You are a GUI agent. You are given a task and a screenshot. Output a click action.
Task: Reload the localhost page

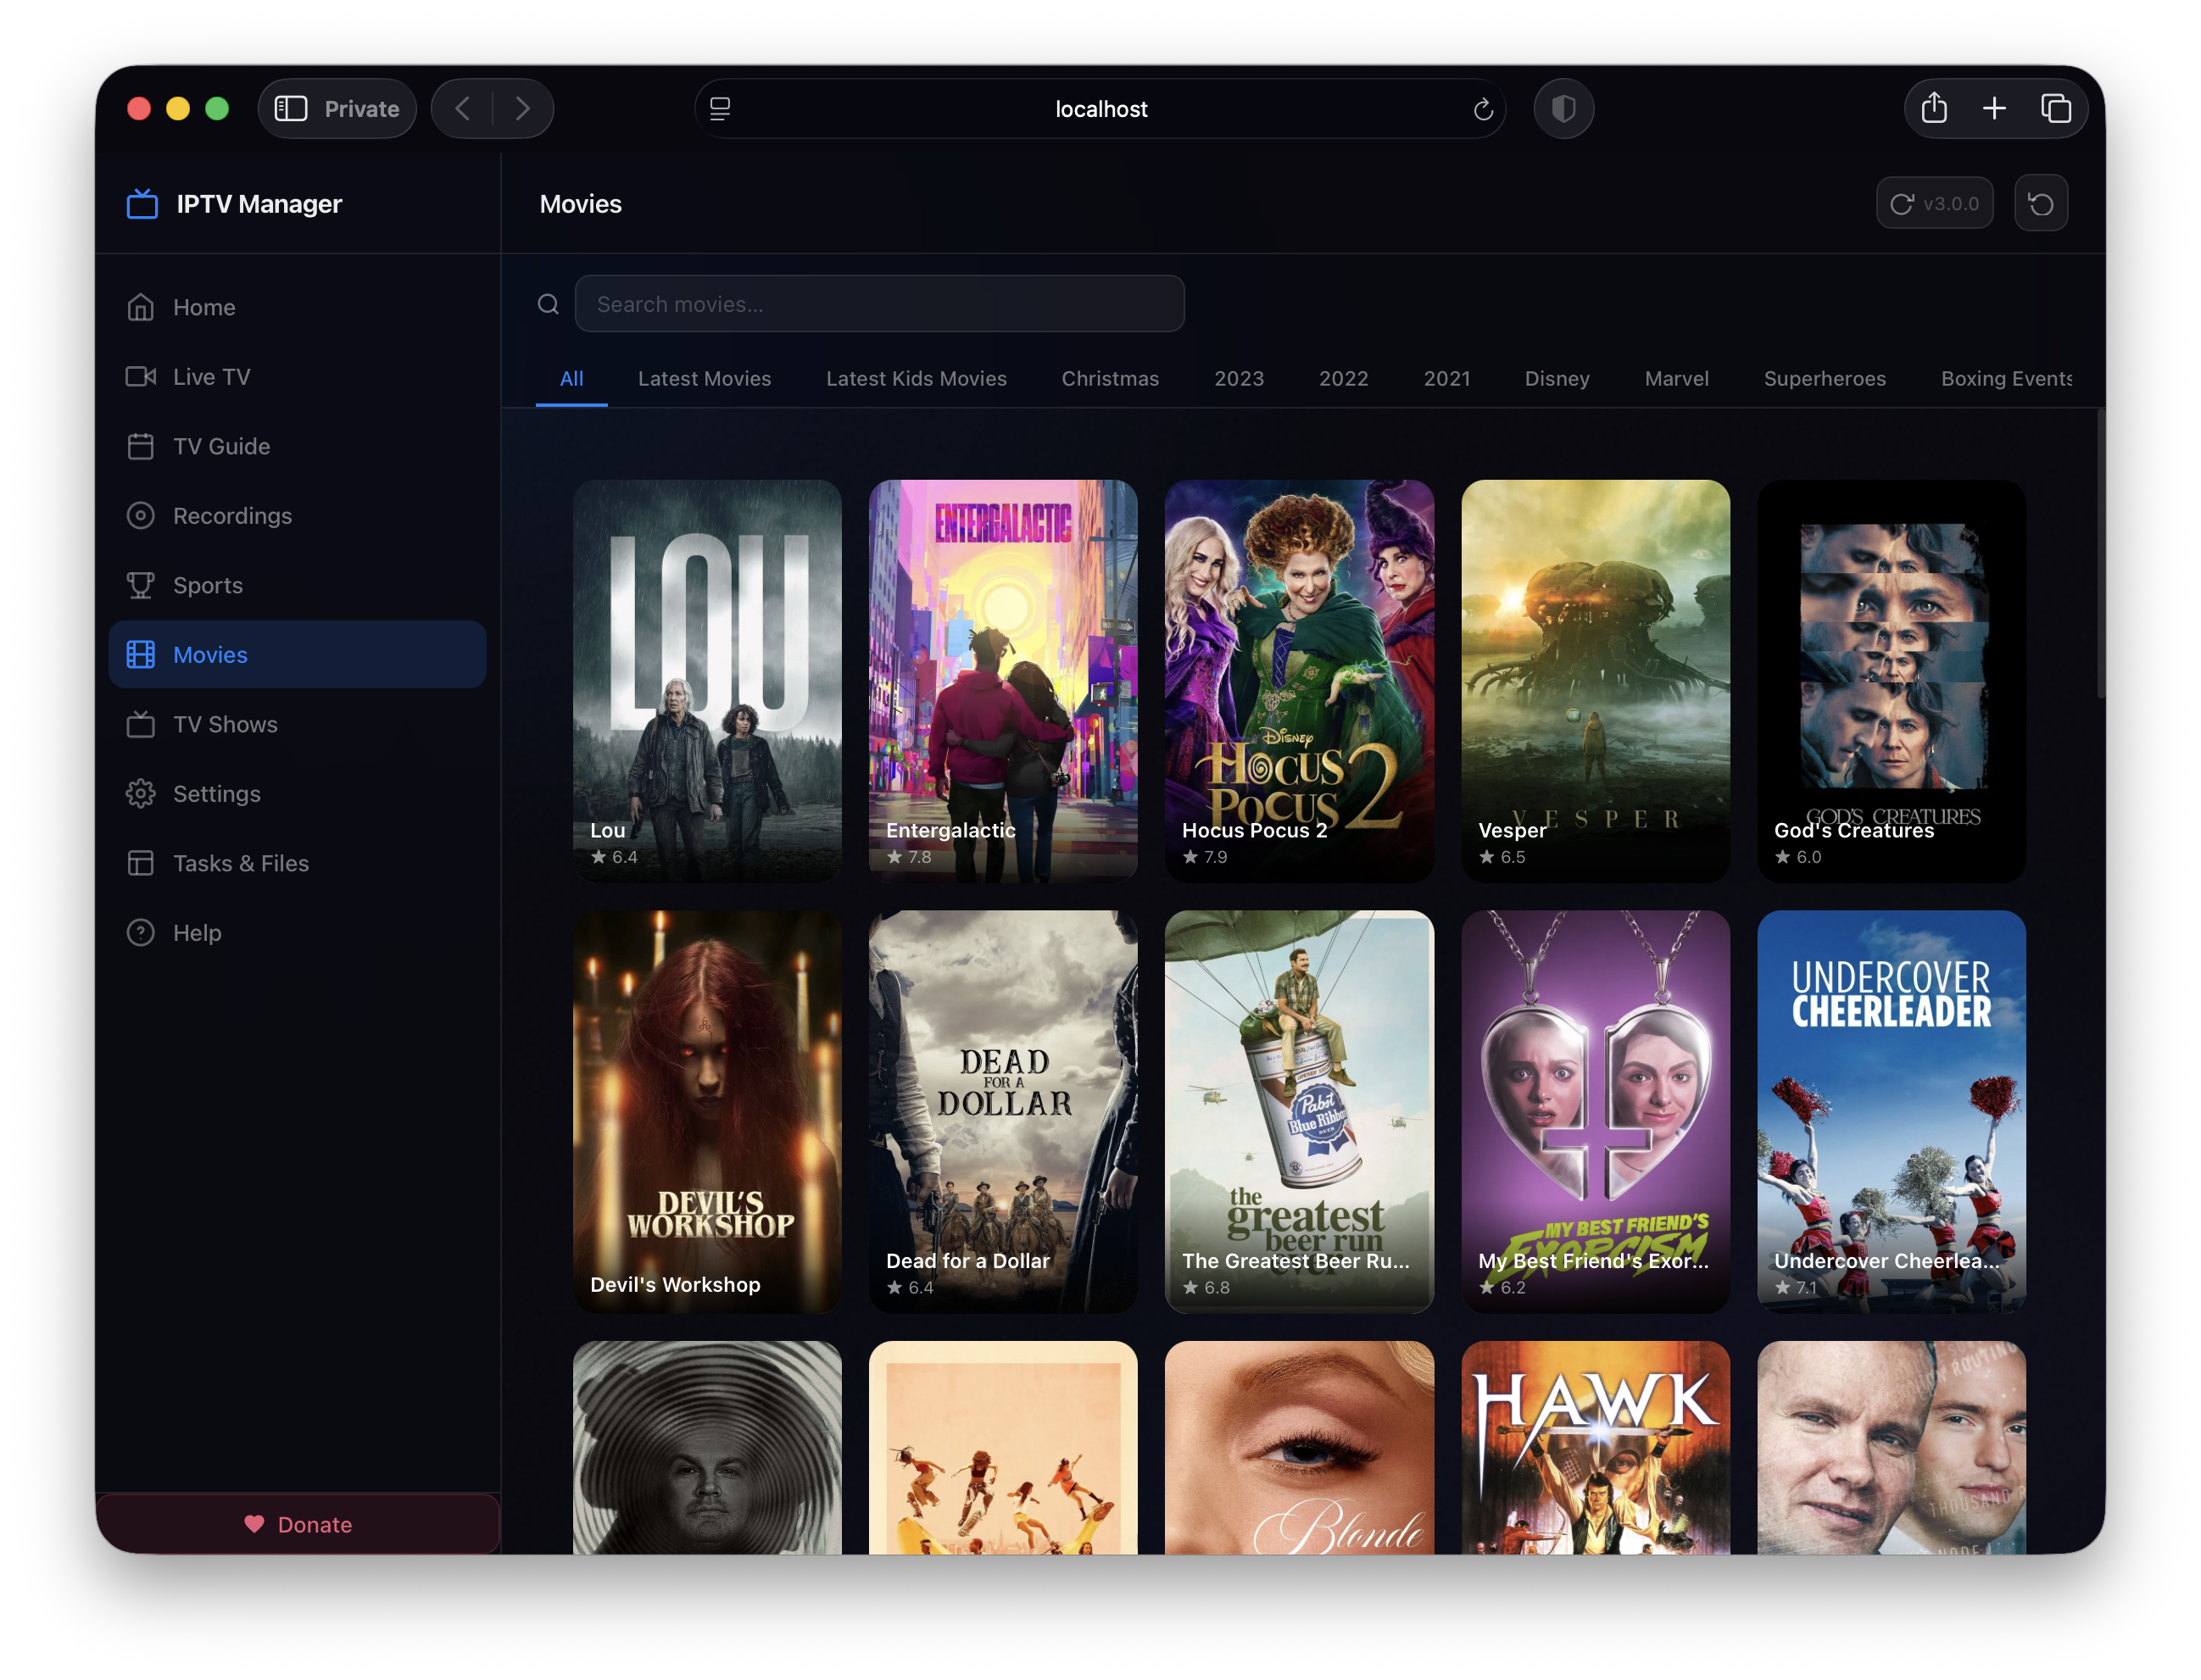1483,109
